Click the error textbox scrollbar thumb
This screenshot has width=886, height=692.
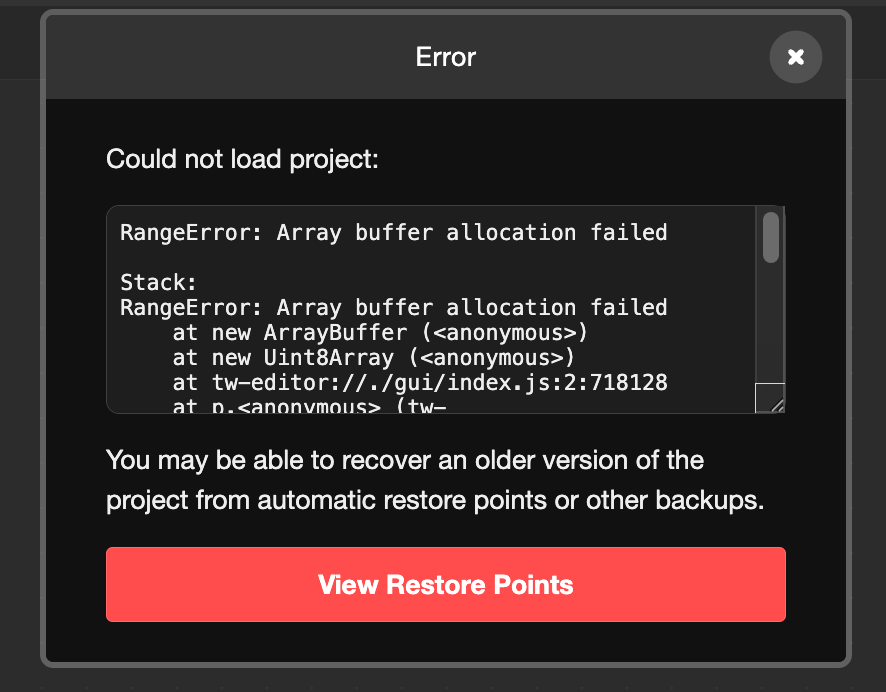[x=770, y=237]
